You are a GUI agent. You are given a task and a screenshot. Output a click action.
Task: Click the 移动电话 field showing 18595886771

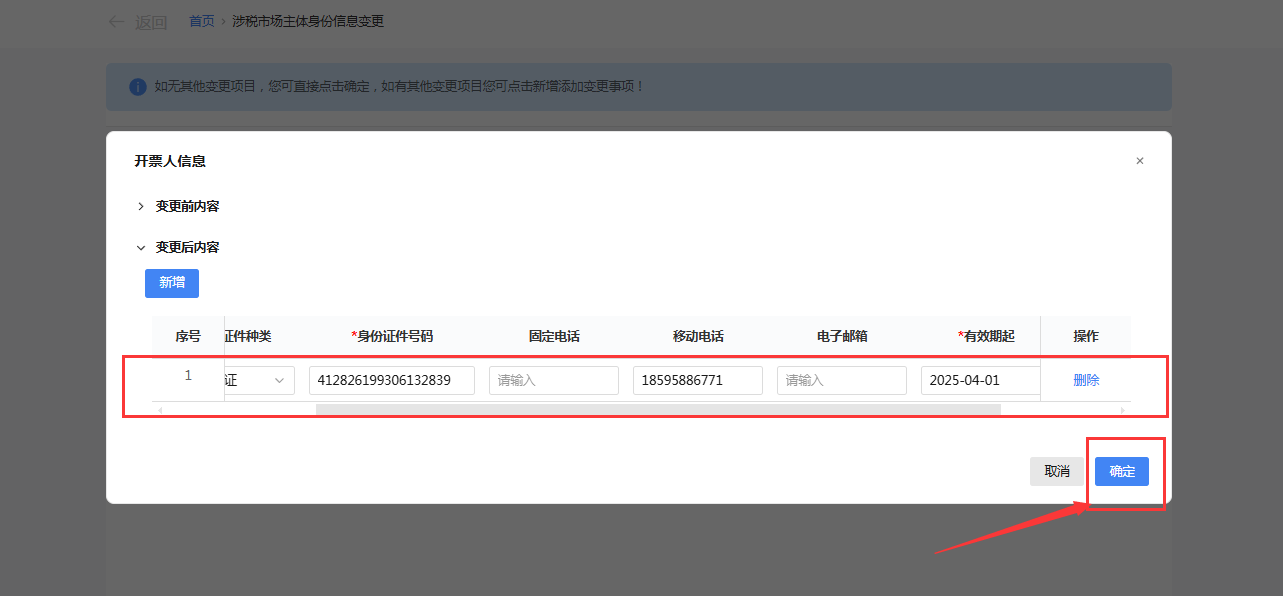pyautogui.click(x=698, y=380)
